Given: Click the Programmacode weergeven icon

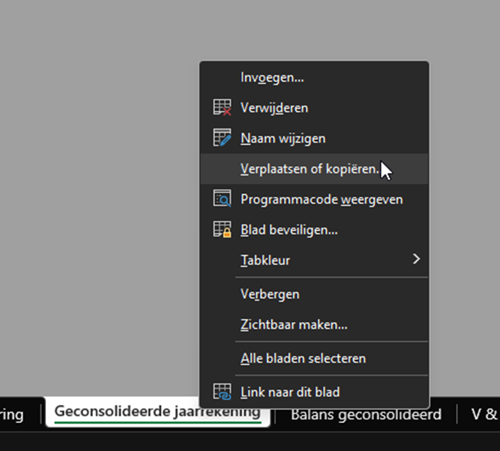Looking at the screenshot, I should pyautogui.click(x=222, y=199).
